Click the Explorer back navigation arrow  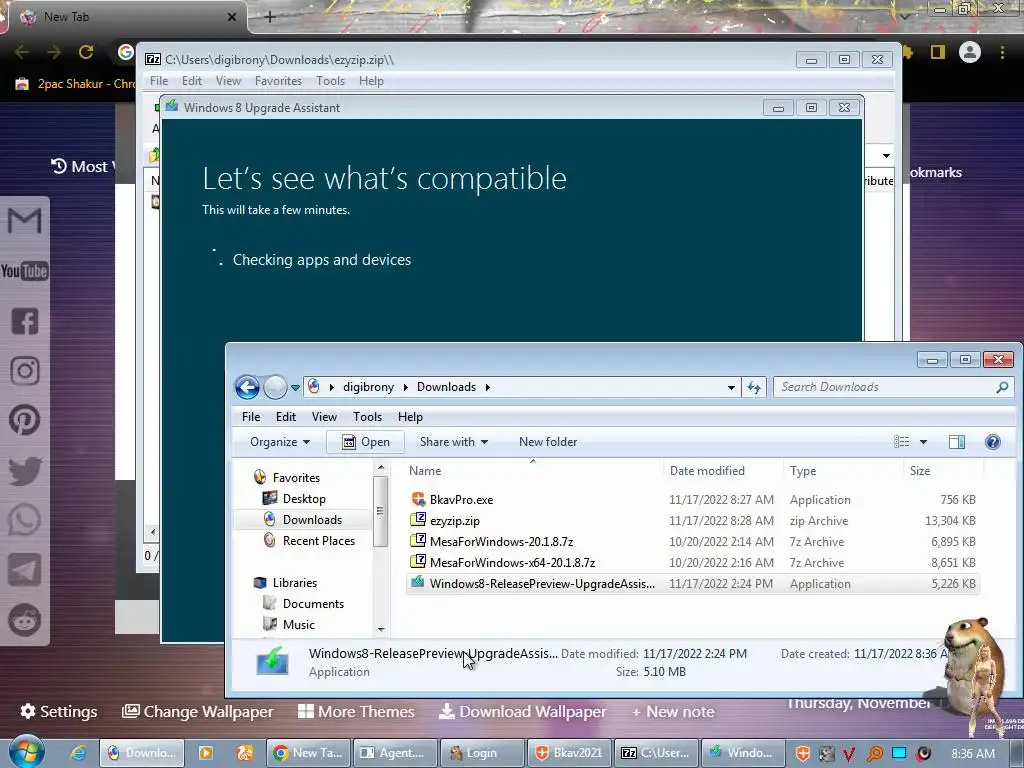[248, 387]
